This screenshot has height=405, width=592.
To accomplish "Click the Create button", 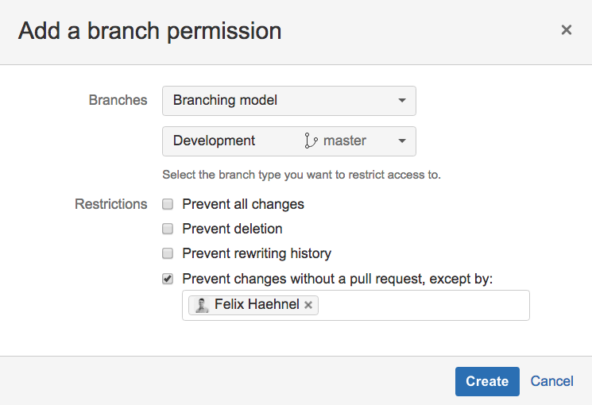I will point(487,381).
